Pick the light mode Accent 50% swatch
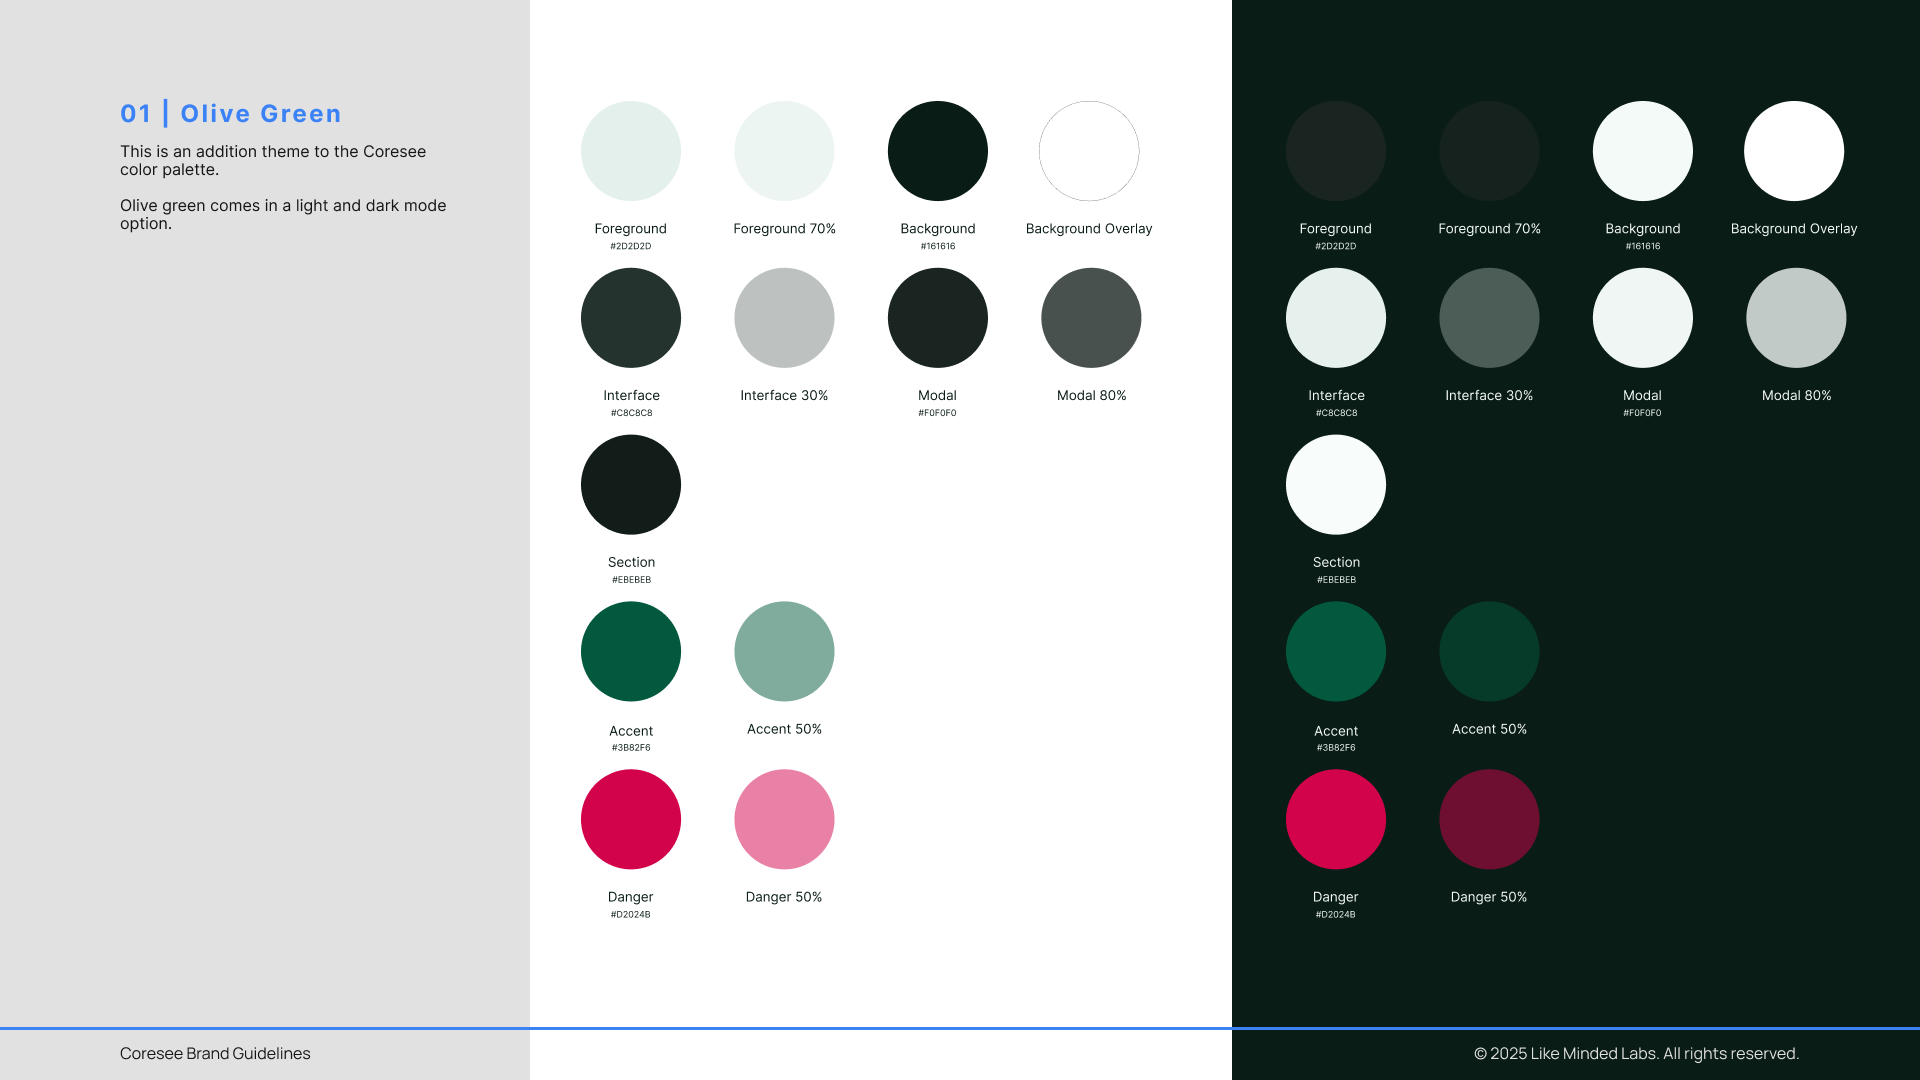Screen dimensions: 1920x1080 784,651
